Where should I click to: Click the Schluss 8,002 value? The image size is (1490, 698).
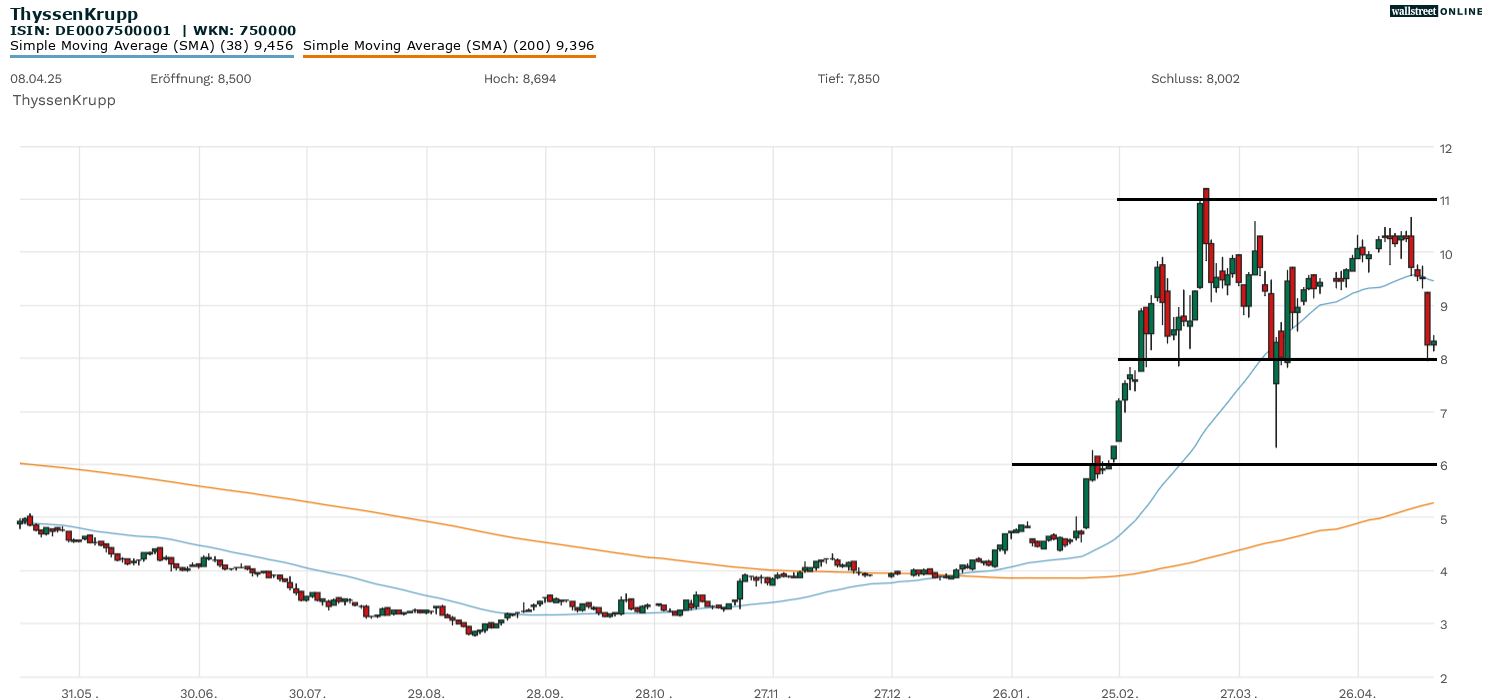point(1195,78)
